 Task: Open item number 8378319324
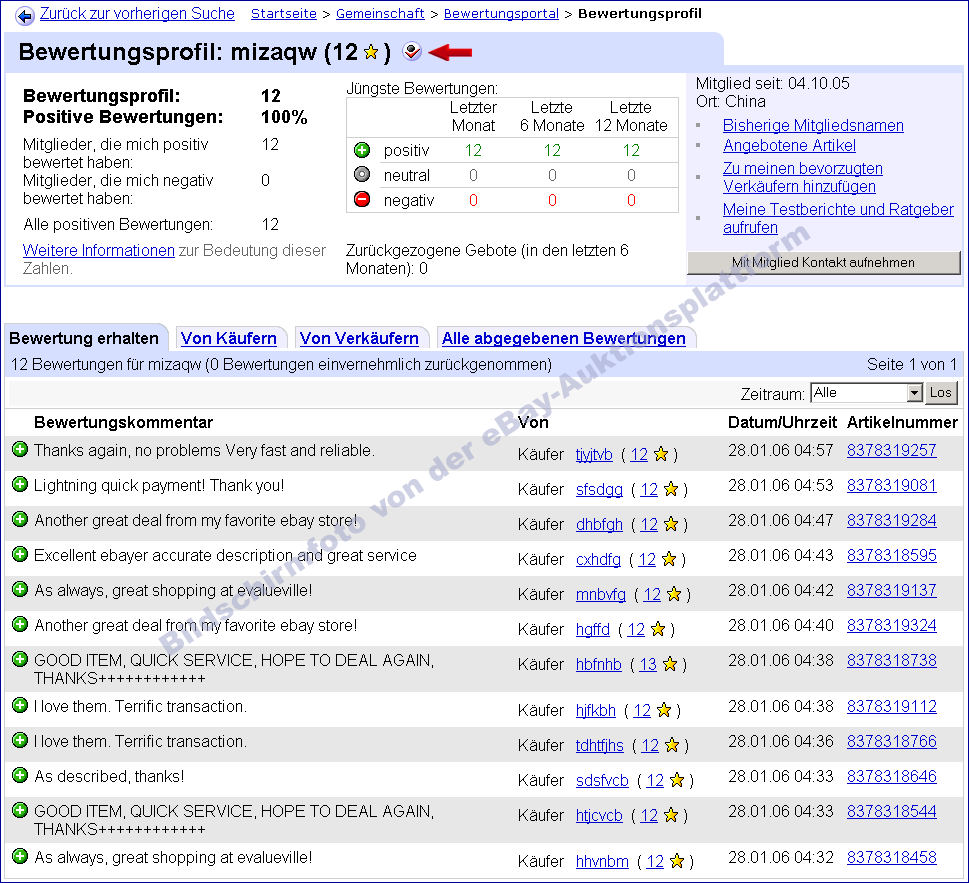click(x=892, y=625)
